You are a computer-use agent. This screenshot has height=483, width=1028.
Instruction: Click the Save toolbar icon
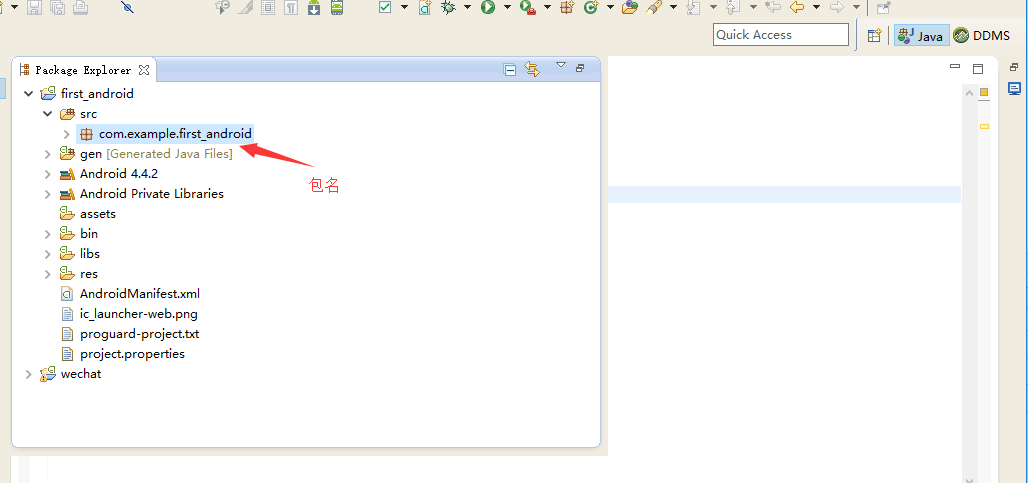point(35,8)
